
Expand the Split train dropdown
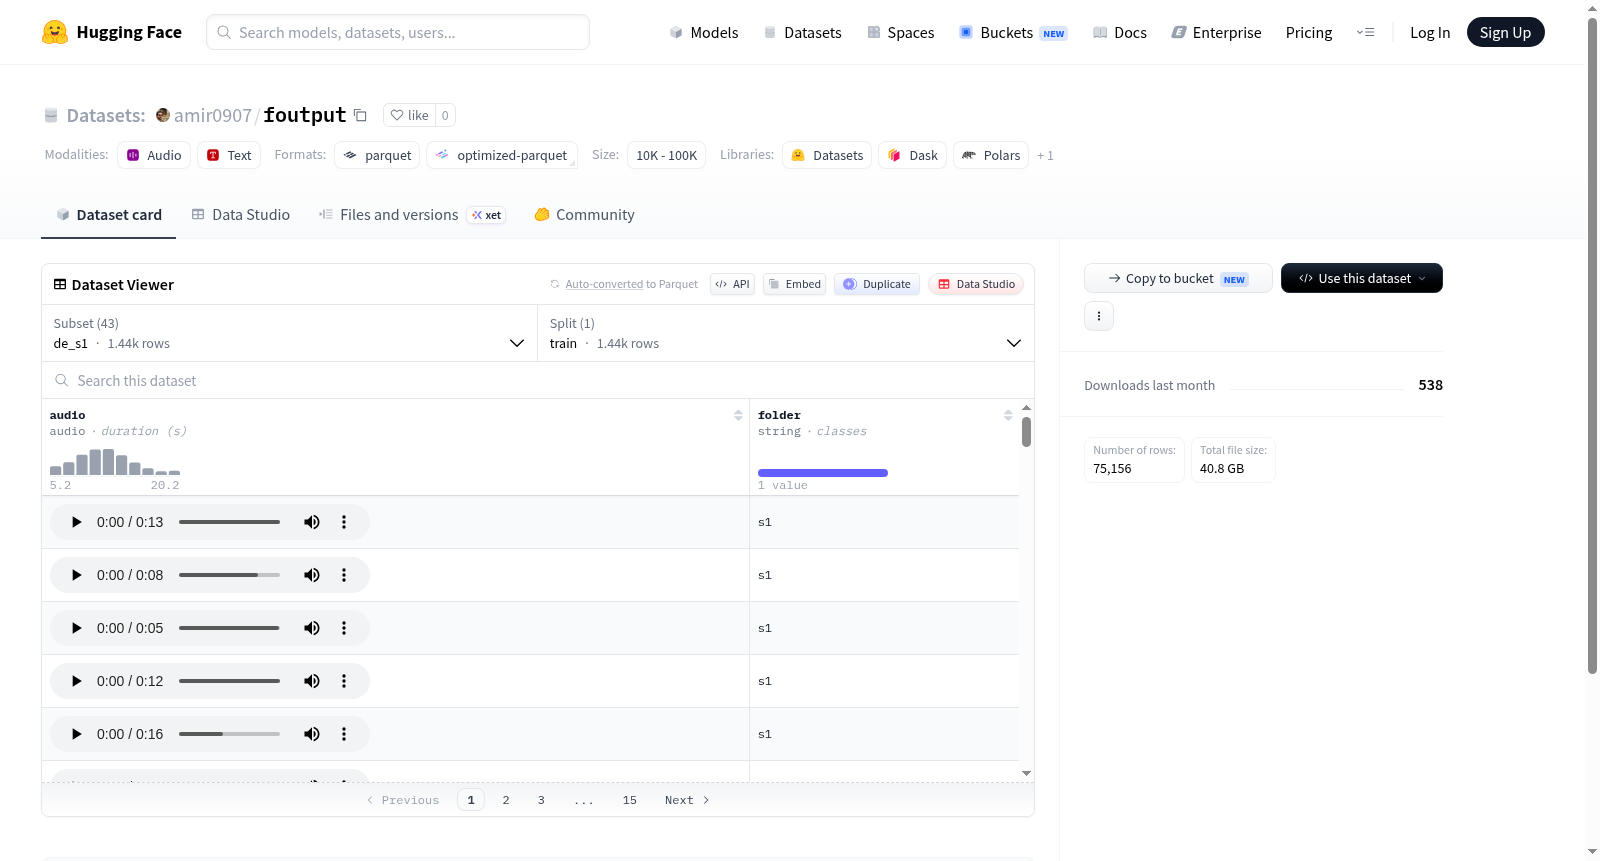click(785, 333)
